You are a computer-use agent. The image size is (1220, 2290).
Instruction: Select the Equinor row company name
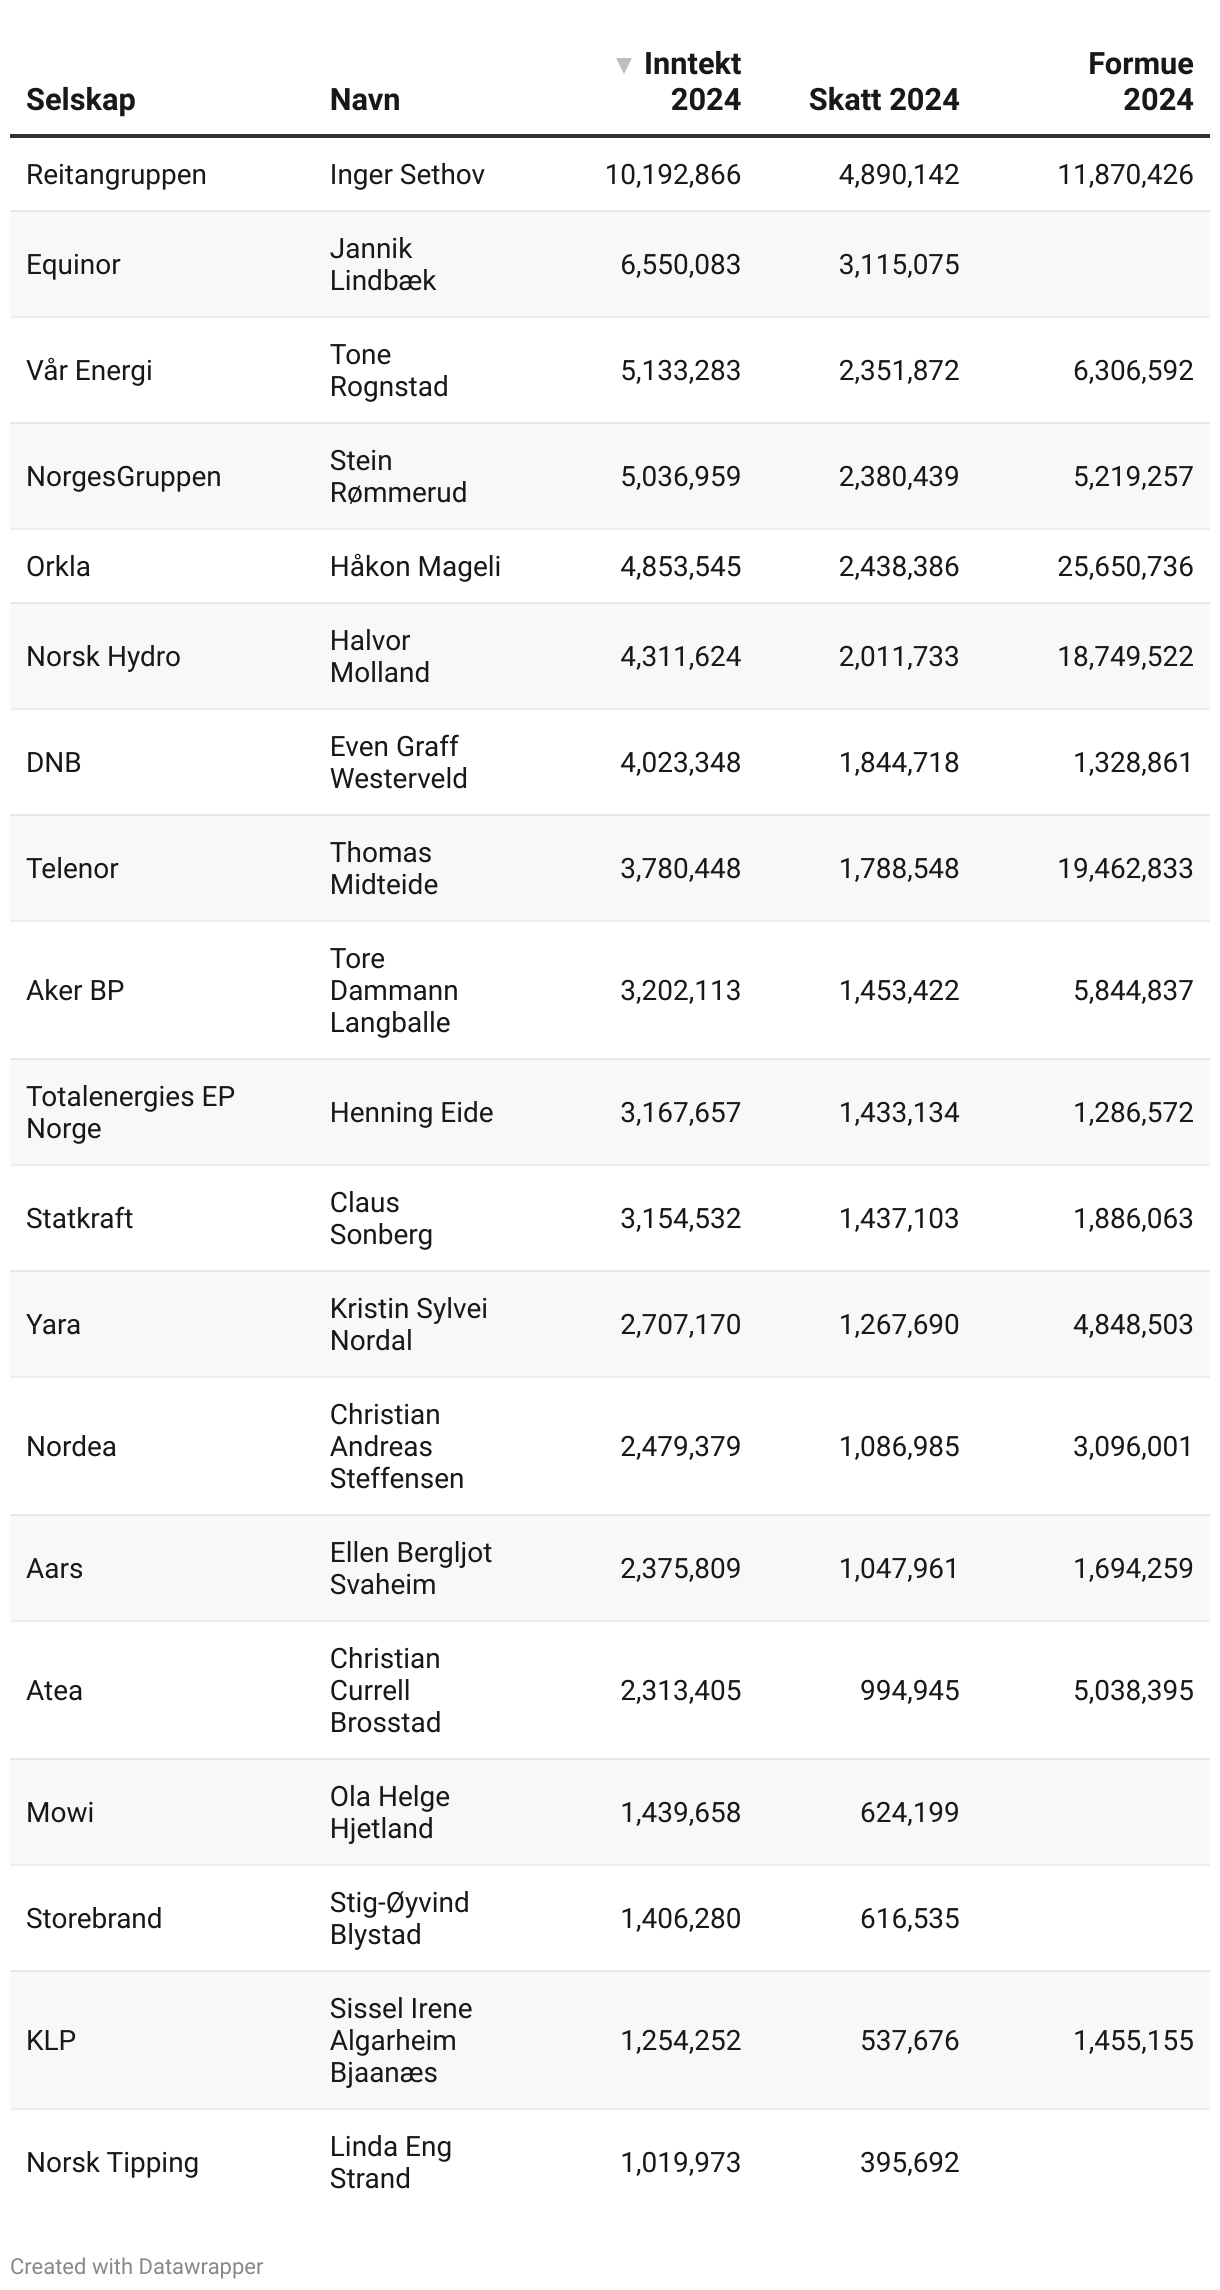[73, 265]
